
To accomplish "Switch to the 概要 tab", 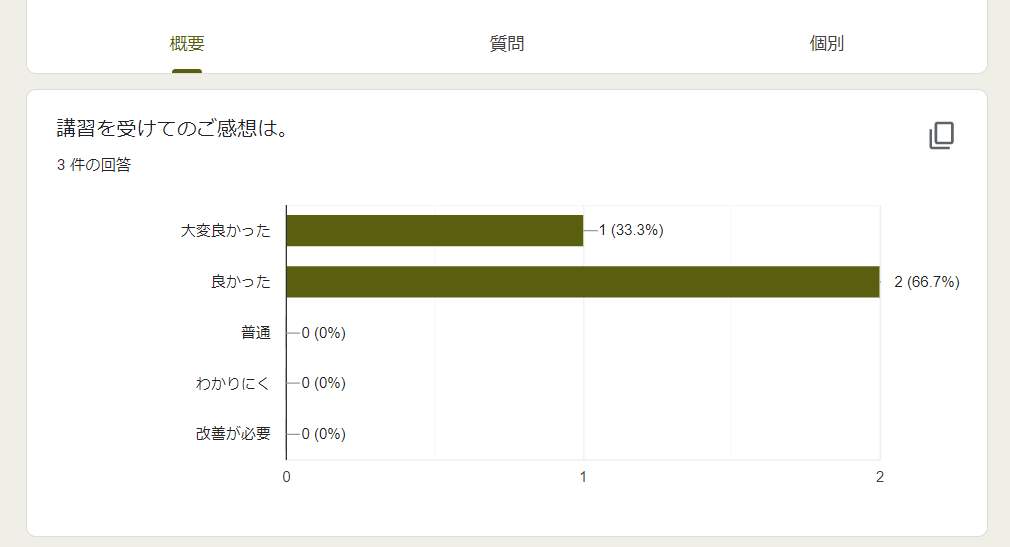I will click(x=187, y=44).
